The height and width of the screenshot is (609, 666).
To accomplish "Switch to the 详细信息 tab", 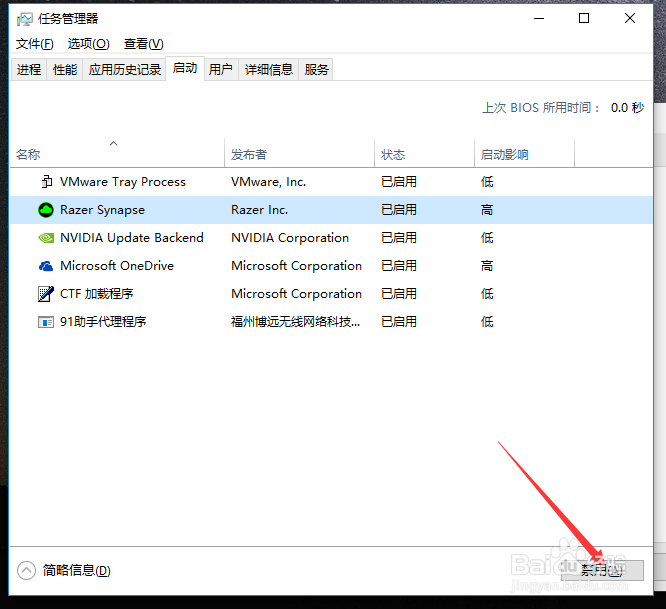I will tap(269, 69).
